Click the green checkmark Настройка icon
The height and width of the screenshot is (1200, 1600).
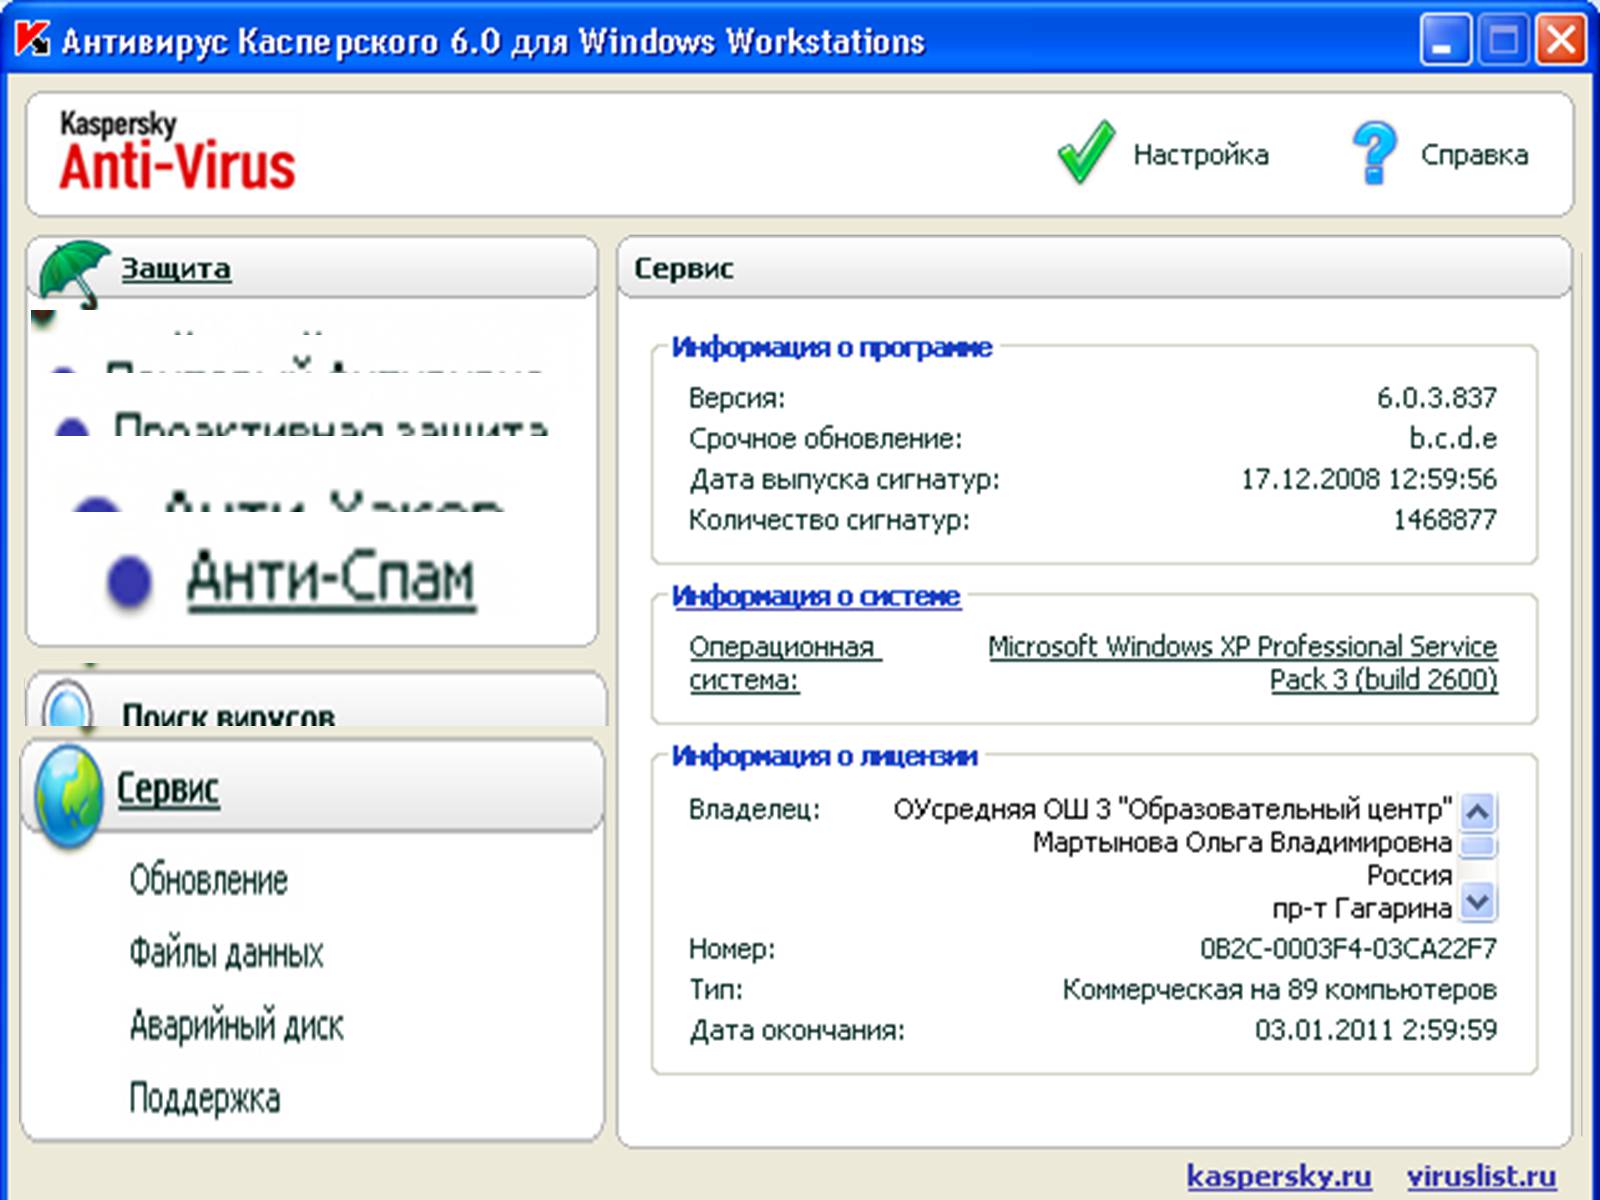1085,153
